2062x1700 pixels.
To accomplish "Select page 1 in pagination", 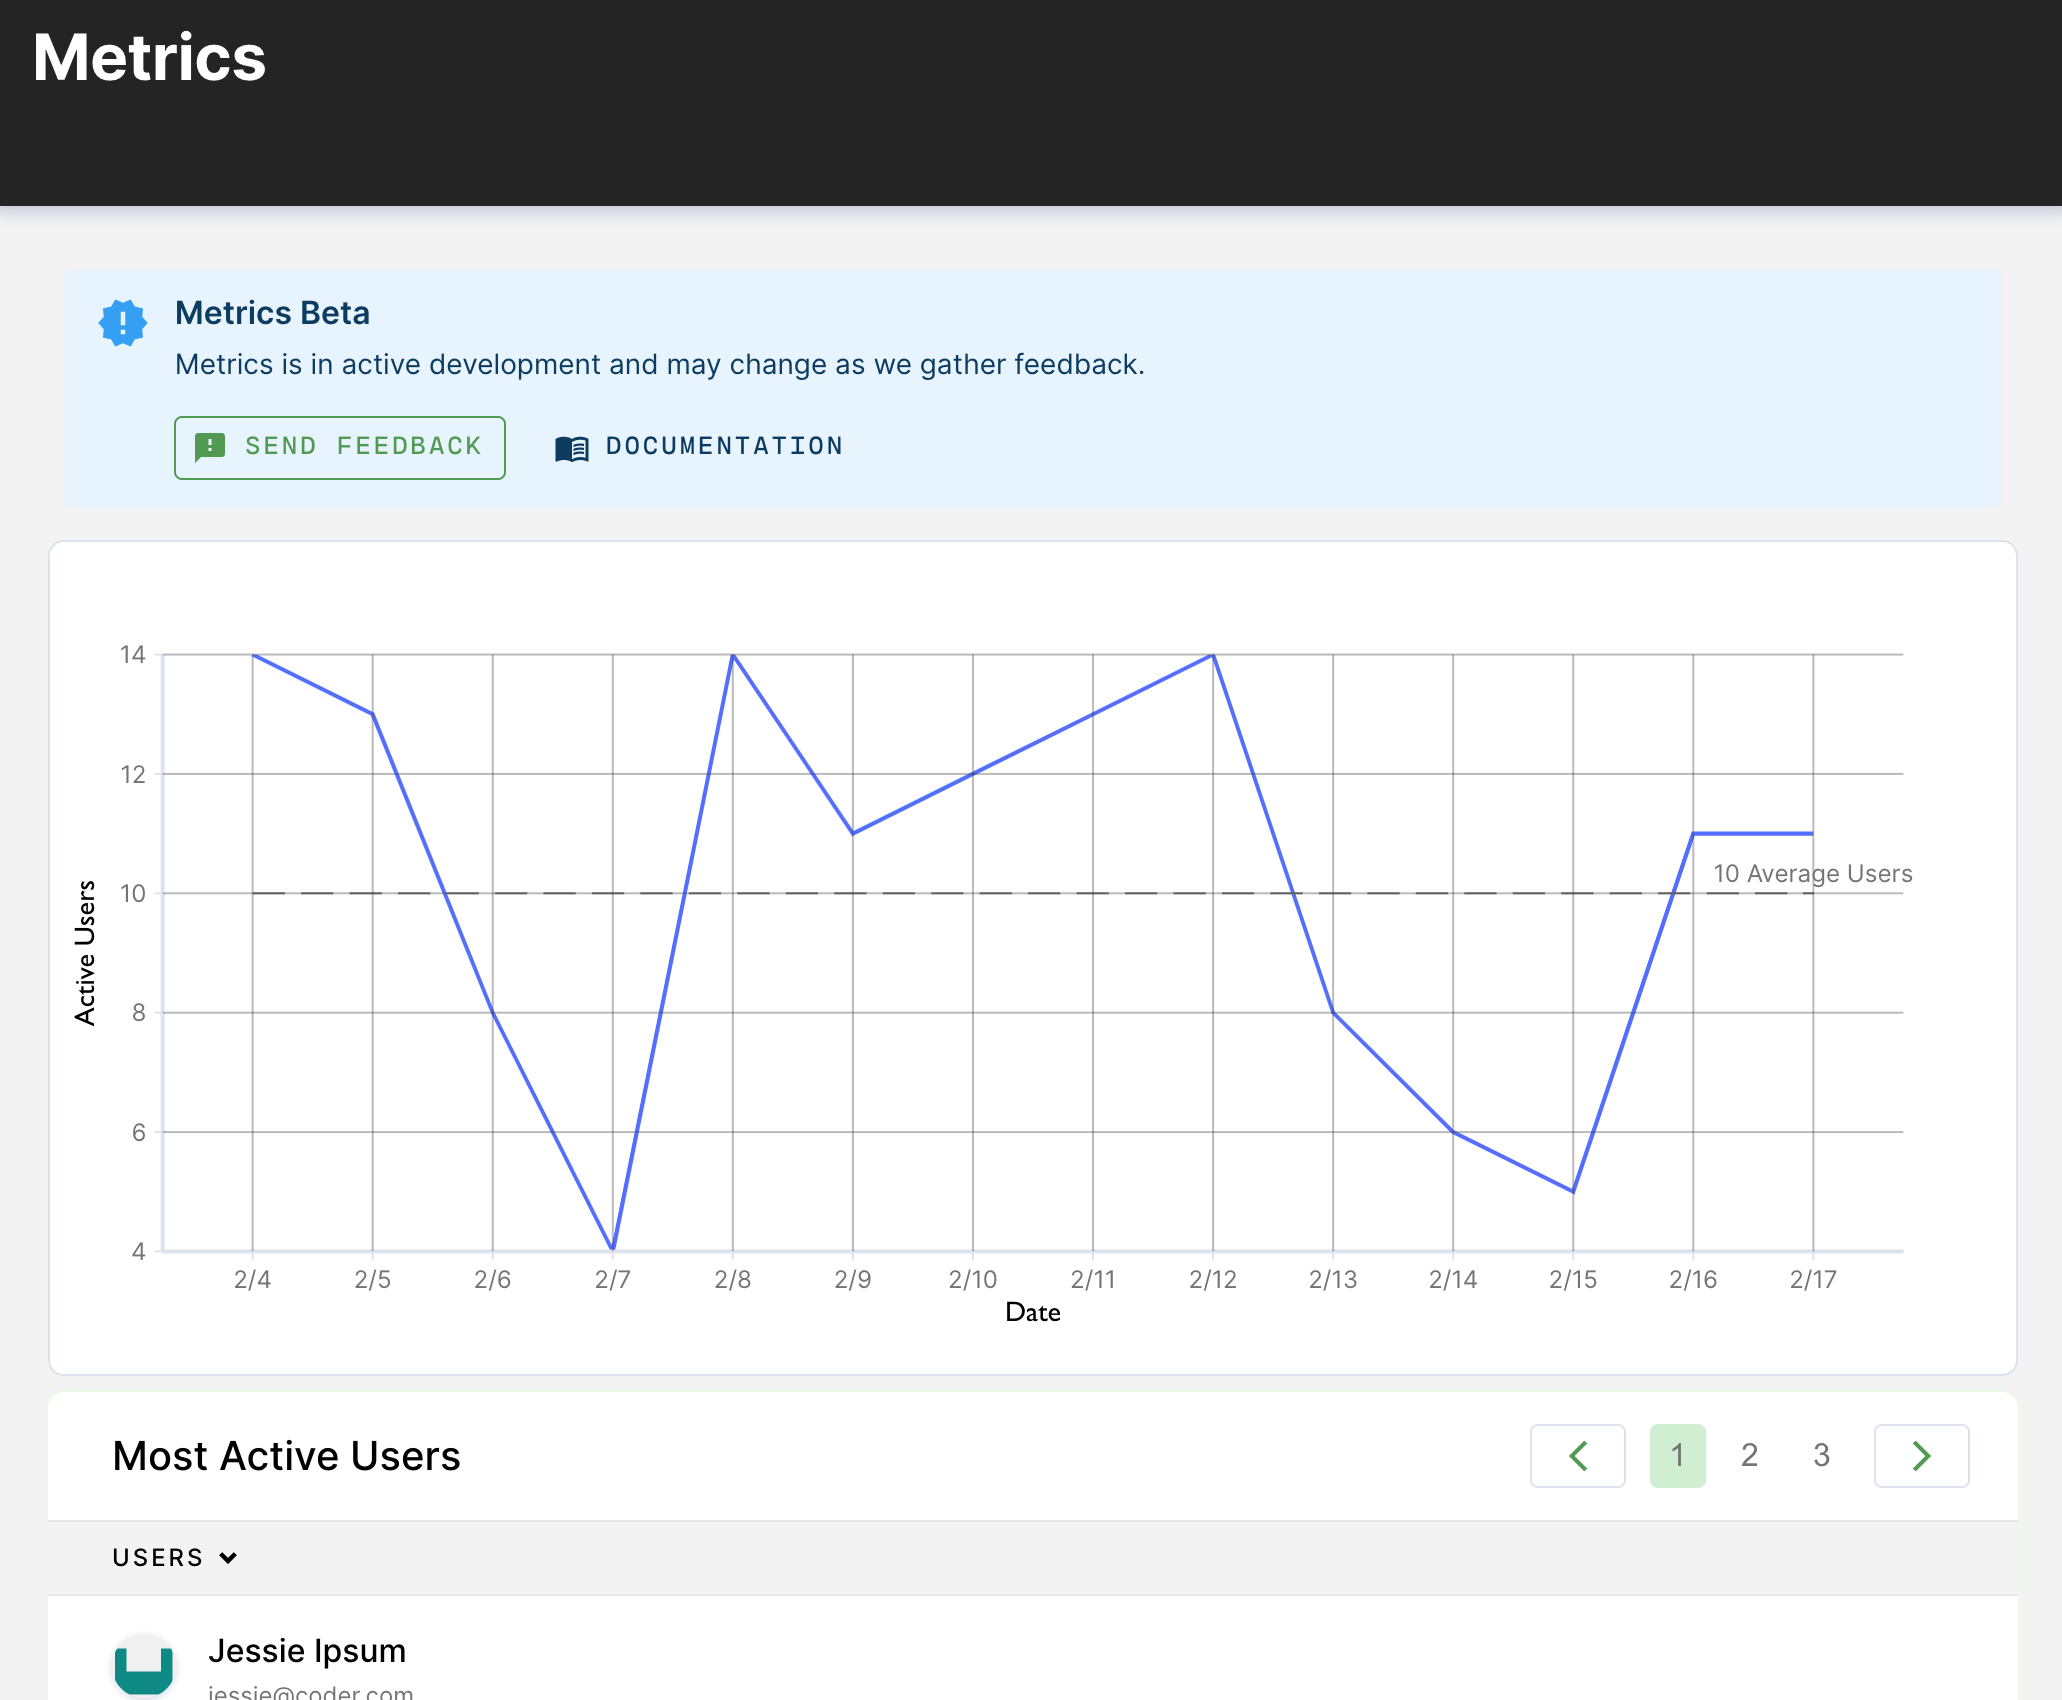I will (1678, 1455).
